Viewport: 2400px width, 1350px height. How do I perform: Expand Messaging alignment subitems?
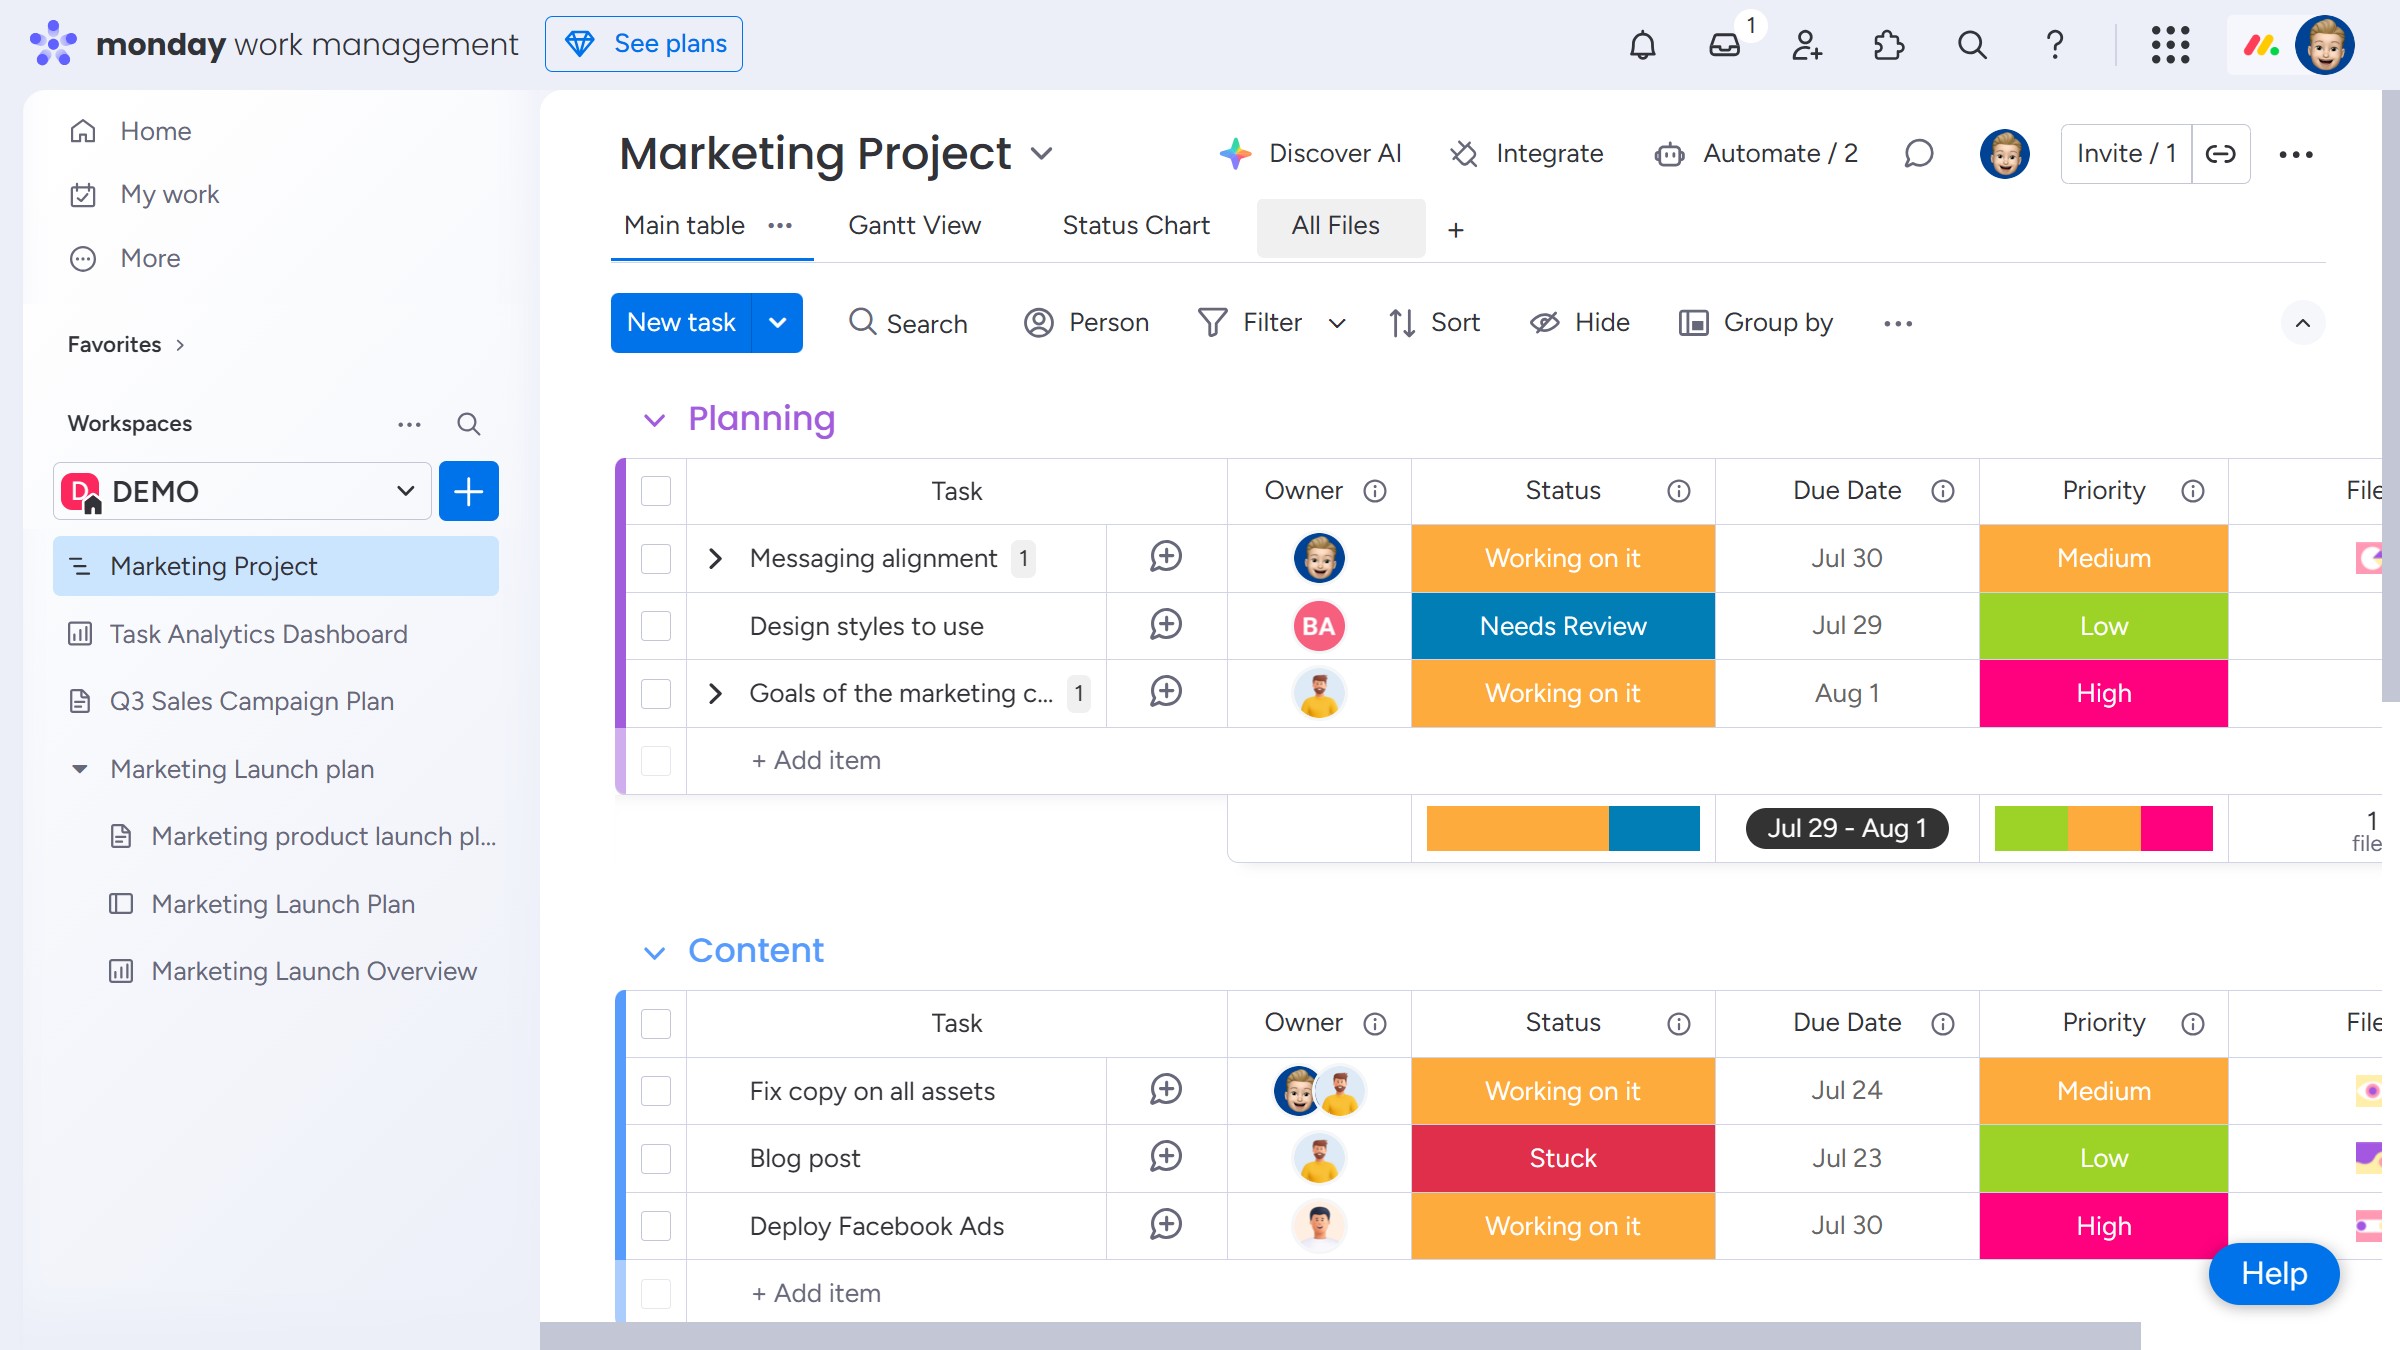coord(715,558)
